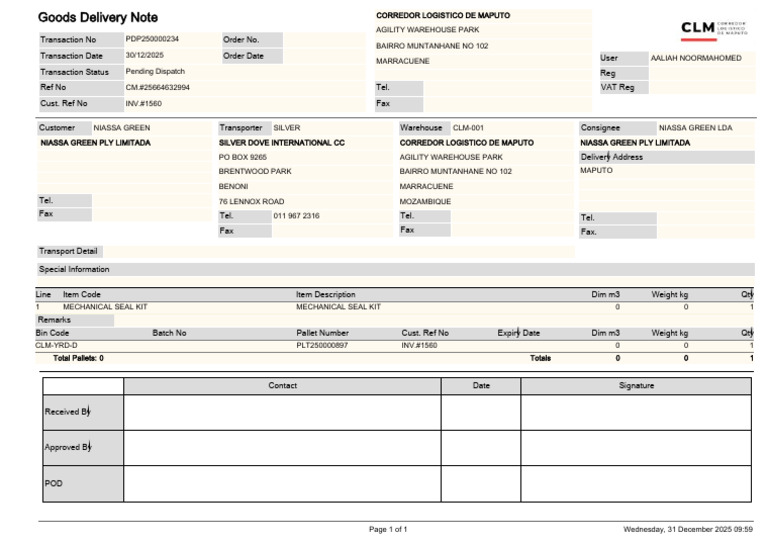
Task: Select header address 'BAIRRO MUNTANHANE NO 102'
Action: 432,46
